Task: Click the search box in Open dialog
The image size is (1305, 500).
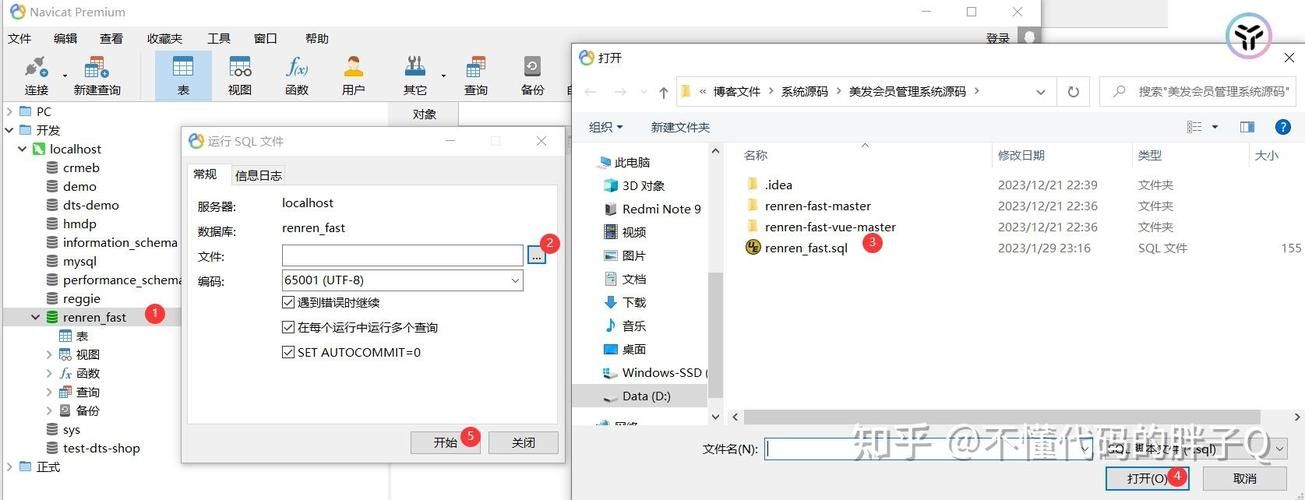Action: [x=1197, y=91]
